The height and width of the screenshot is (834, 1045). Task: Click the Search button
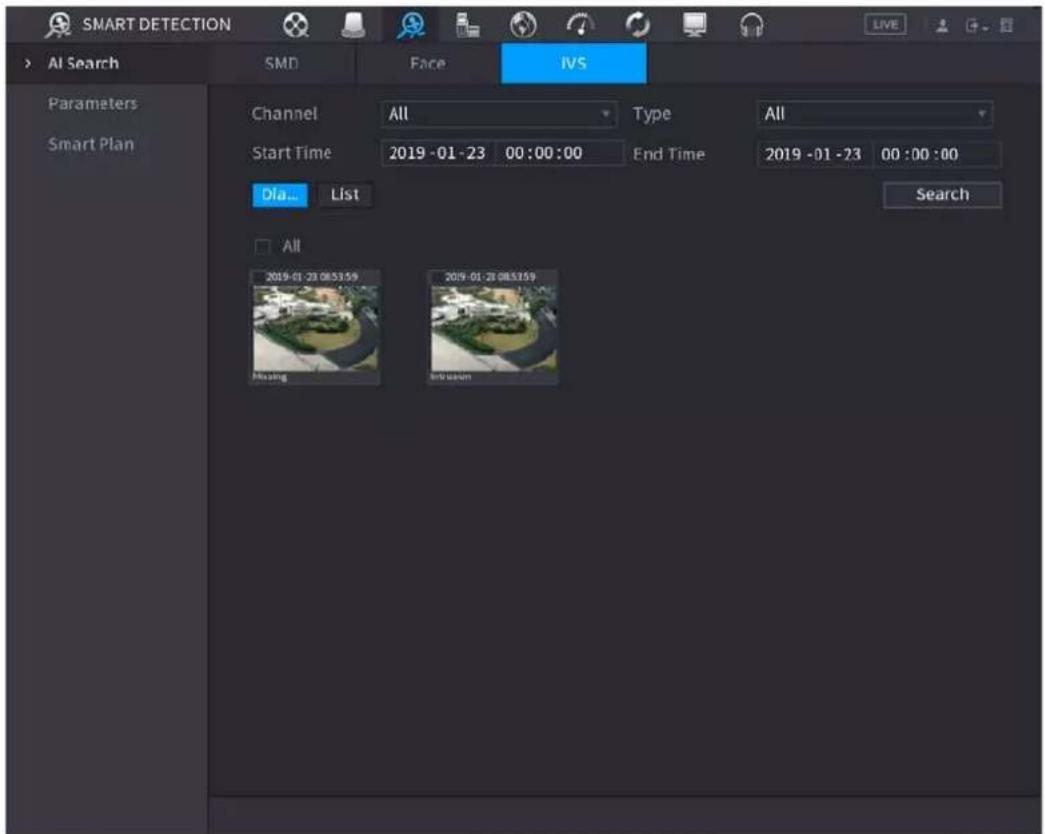(942, 195)
